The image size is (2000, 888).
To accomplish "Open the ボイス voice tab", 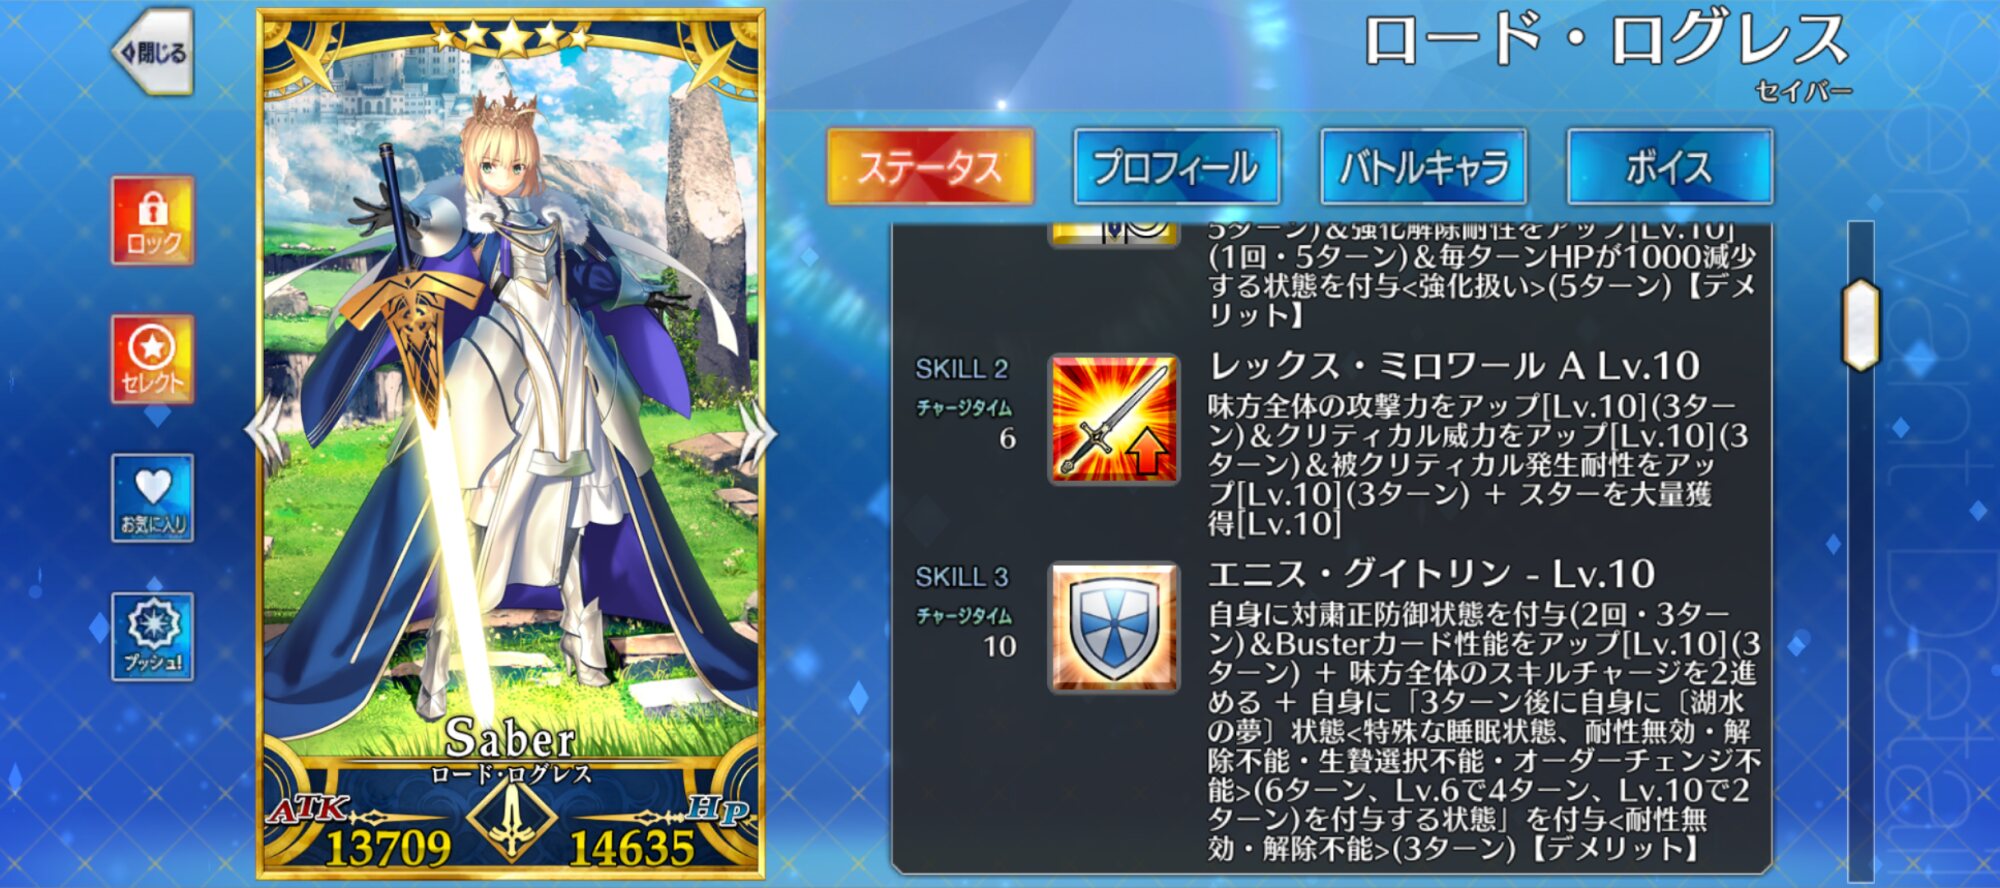I will (1669, 167).
